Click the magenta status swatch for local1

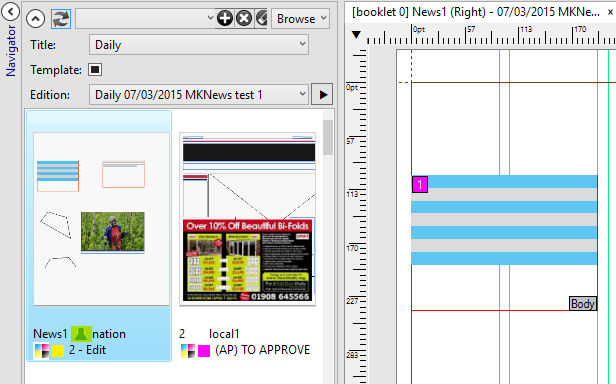click(204, 351)
